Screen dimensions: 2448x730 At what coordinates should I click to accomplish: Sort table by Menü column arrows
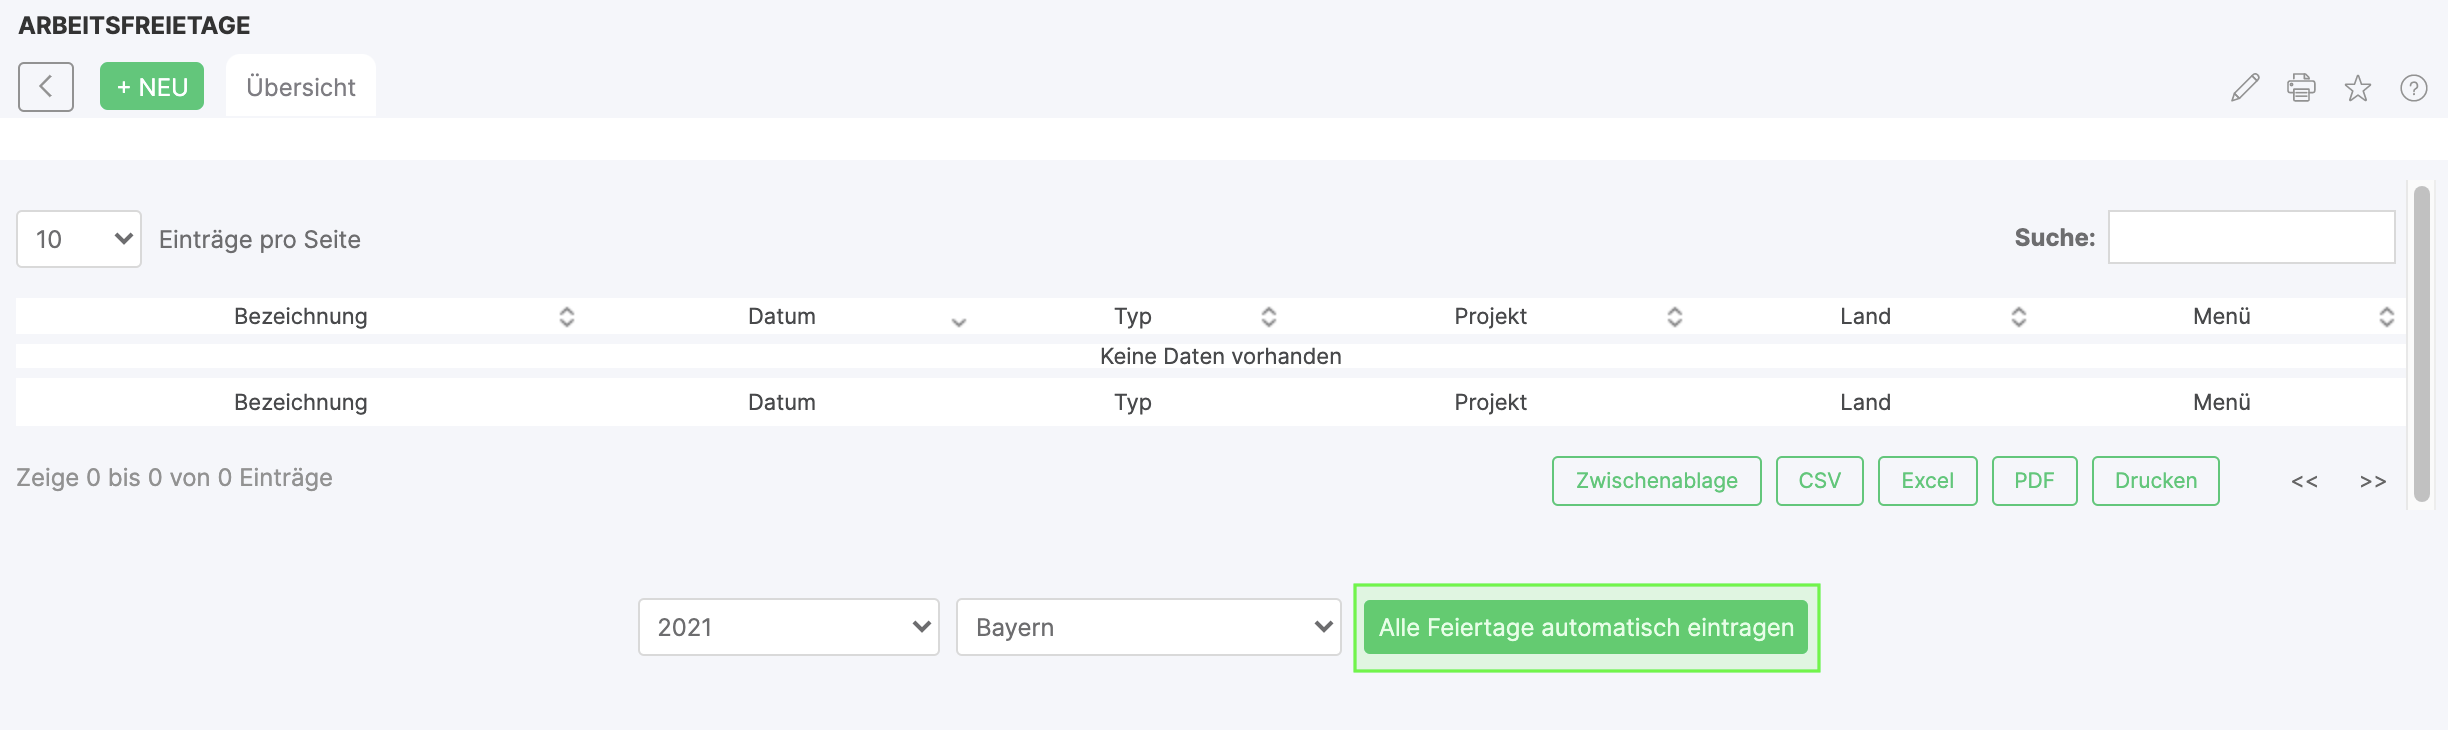pyautogui.click(x=2387, y=317)
